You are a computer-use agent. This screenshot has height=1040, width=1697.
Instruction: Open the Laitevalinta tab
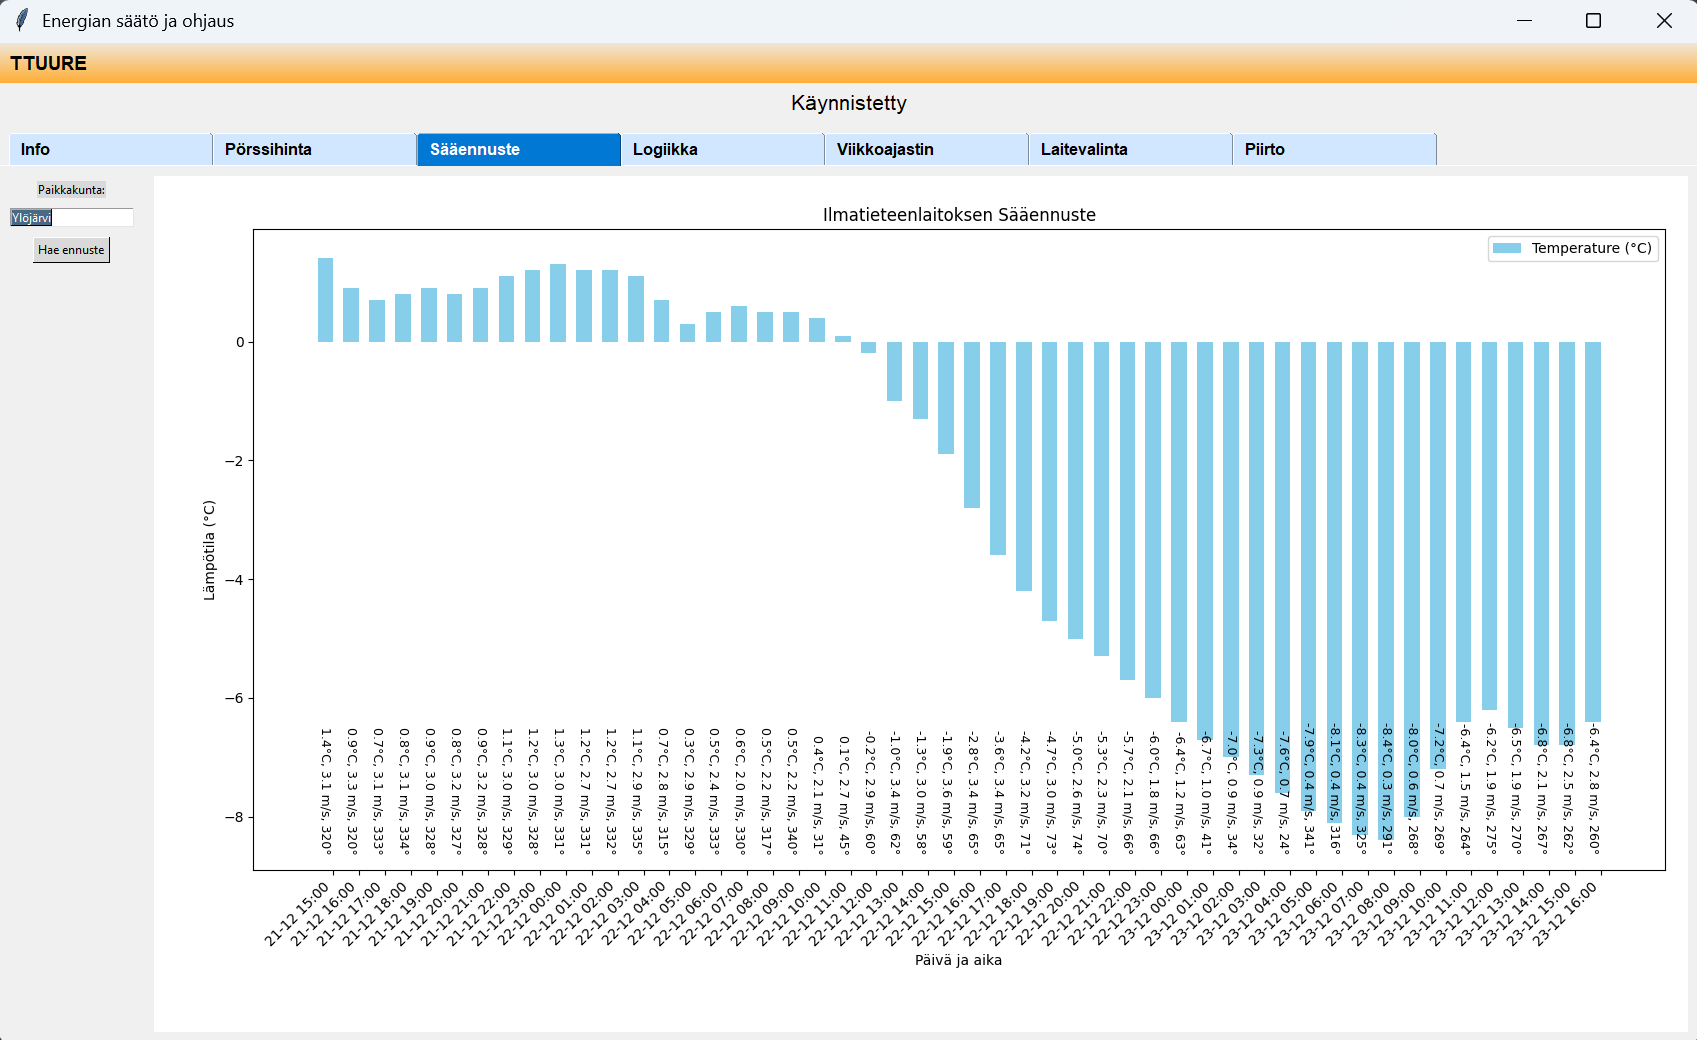point(1130,149)
